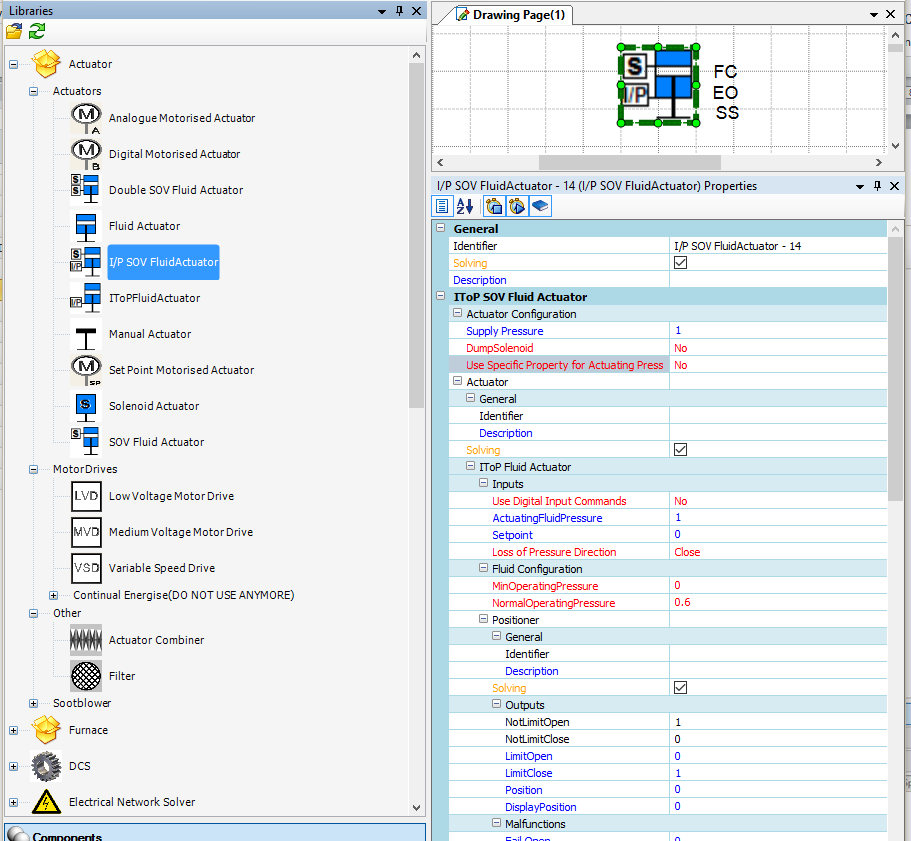The height and width of the screenshot is (841, 911).
Task: Choose the Variable Speed Drive component
Action: pyautogui.click(x=161, y=568)
